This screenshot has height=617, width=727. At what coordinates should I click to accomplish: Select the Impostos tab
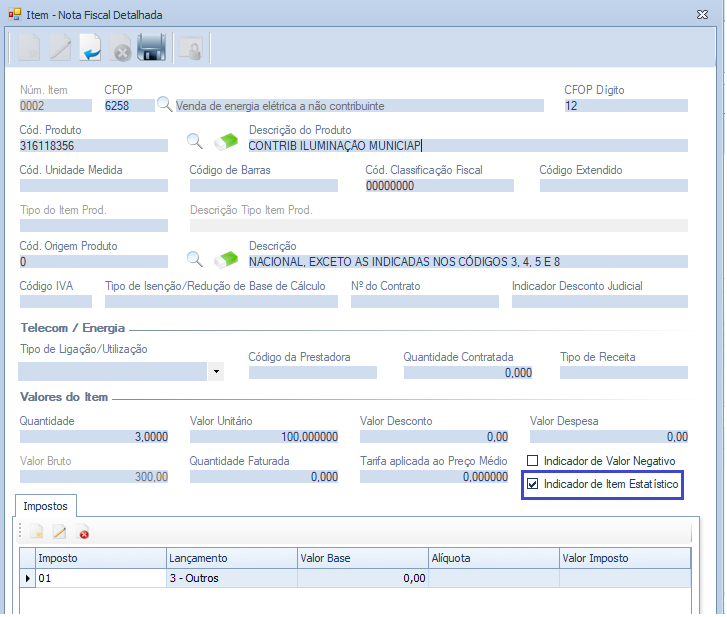point(44,506)
